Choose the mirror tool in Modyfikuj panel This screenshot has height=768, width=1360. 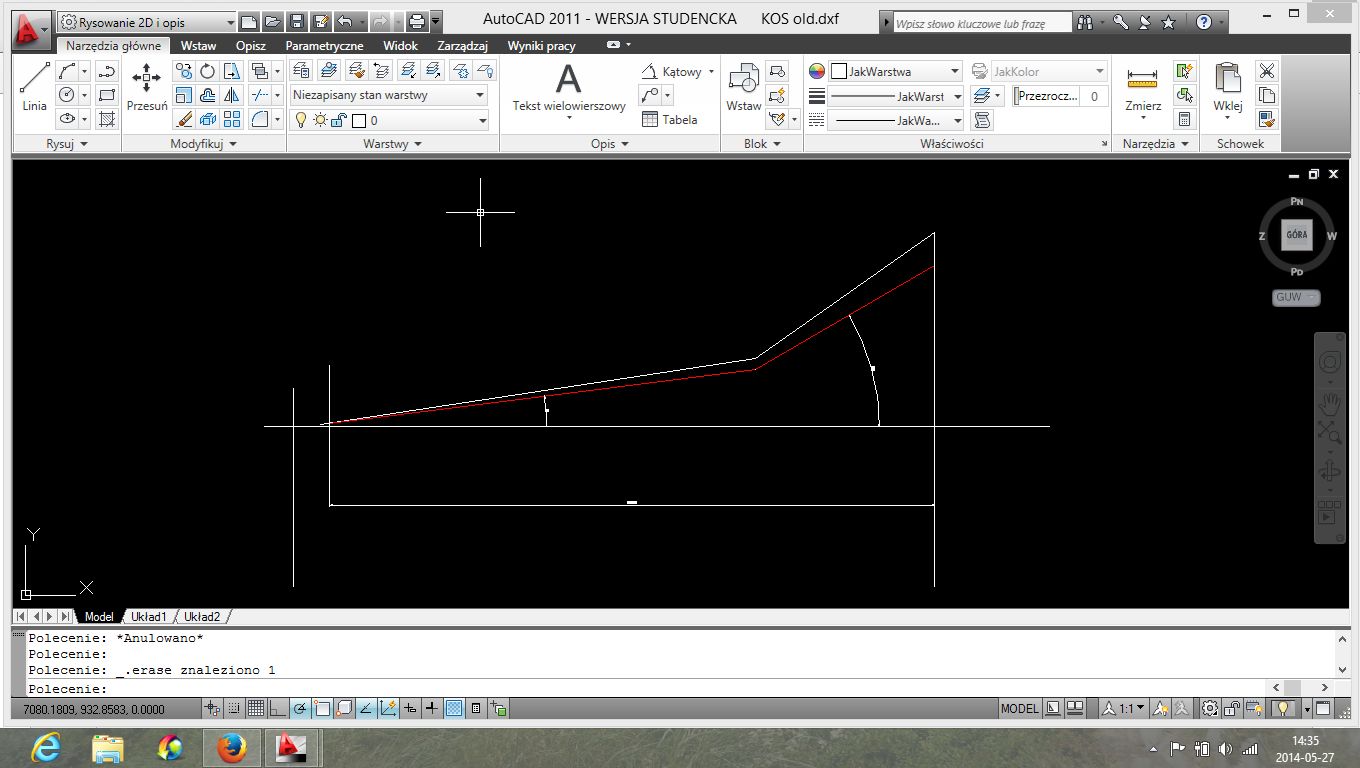[x=232, y=95]
